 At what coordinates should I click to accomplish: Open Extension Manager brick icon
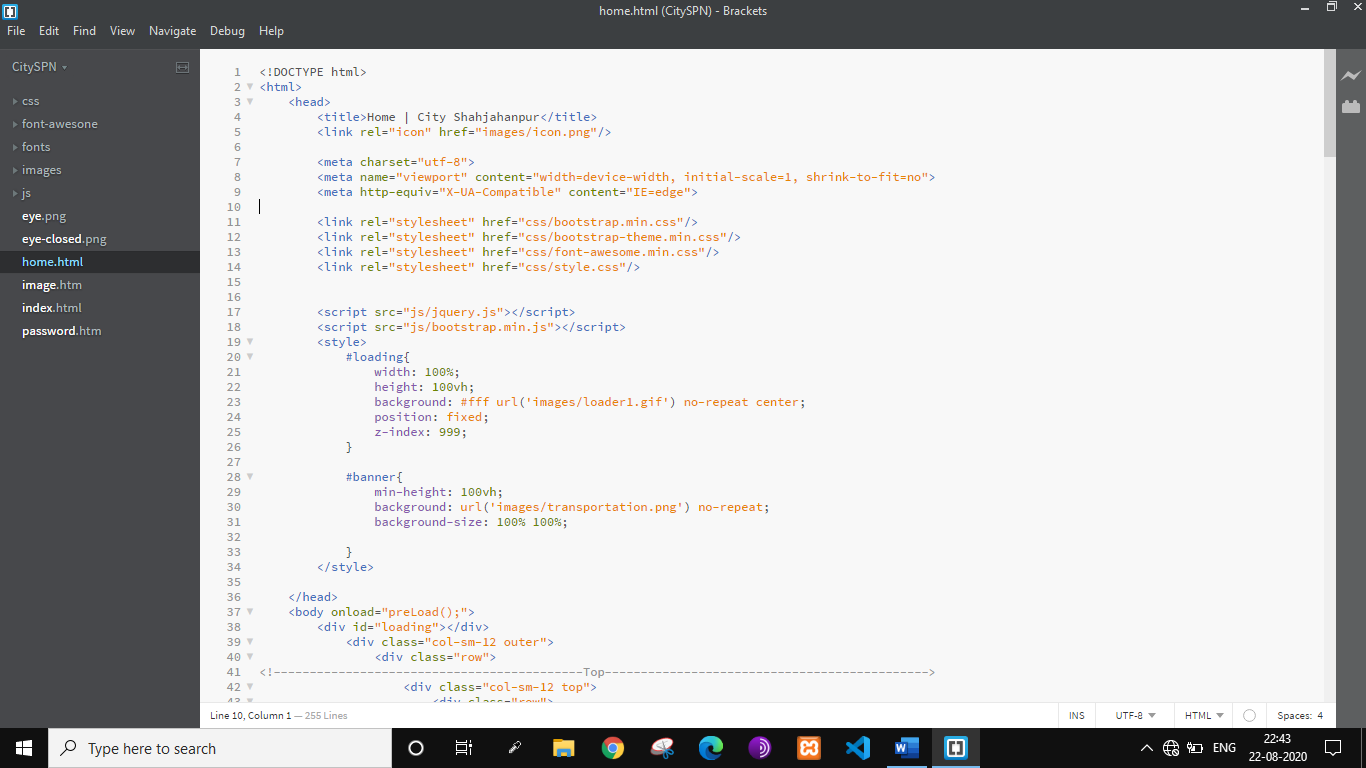pos(1351,106)
